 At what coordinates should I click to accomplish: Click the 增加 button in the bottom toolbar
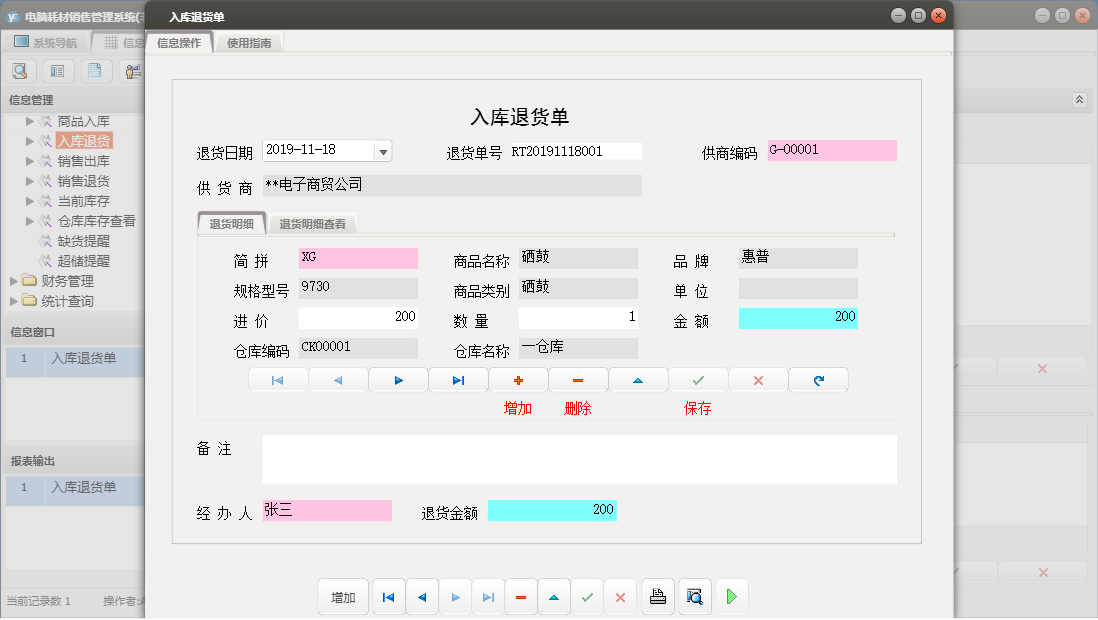click(343, 597)
